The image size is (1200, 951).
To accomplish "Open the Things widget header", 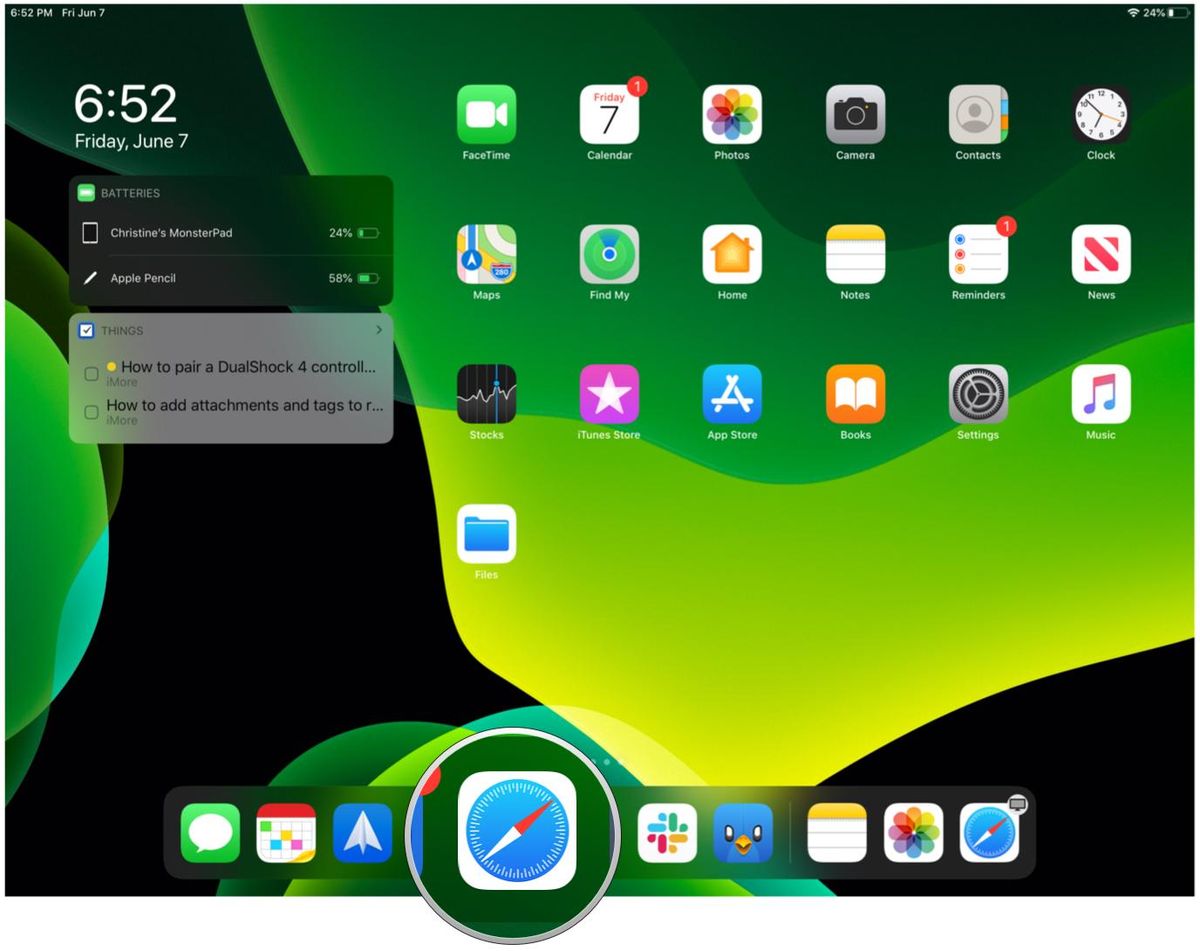I will pos(231,331).
